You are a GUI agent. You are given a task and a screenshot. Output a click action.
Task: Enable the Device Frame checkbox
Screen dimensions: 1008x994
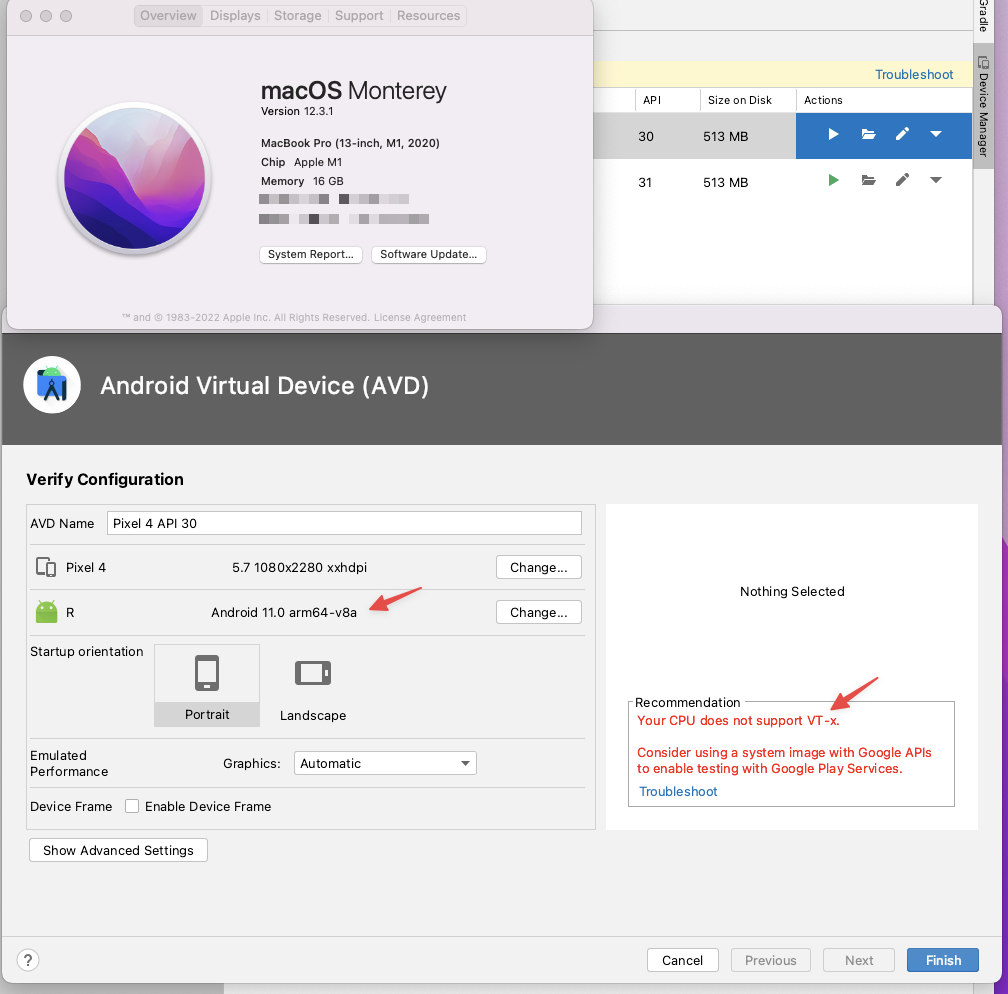132,806
